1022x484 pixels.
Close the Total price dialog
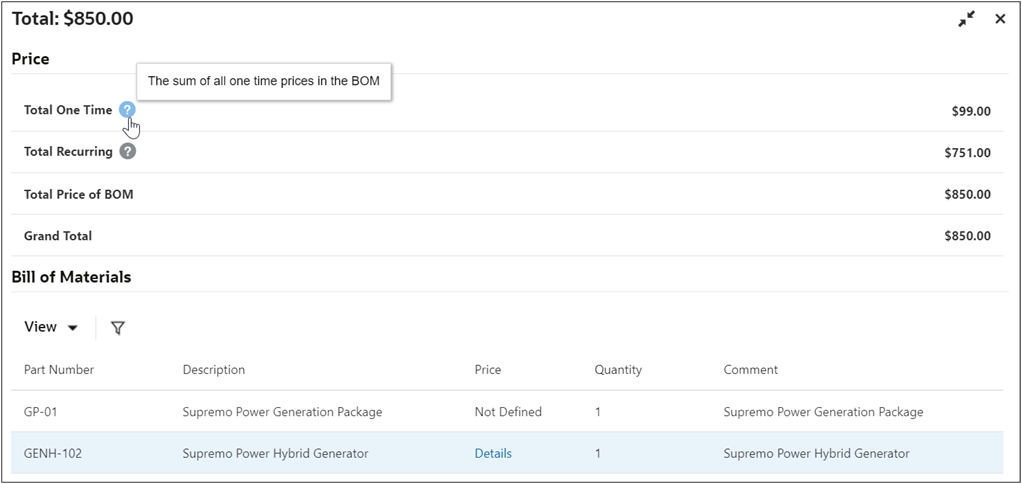point(1000,19)
